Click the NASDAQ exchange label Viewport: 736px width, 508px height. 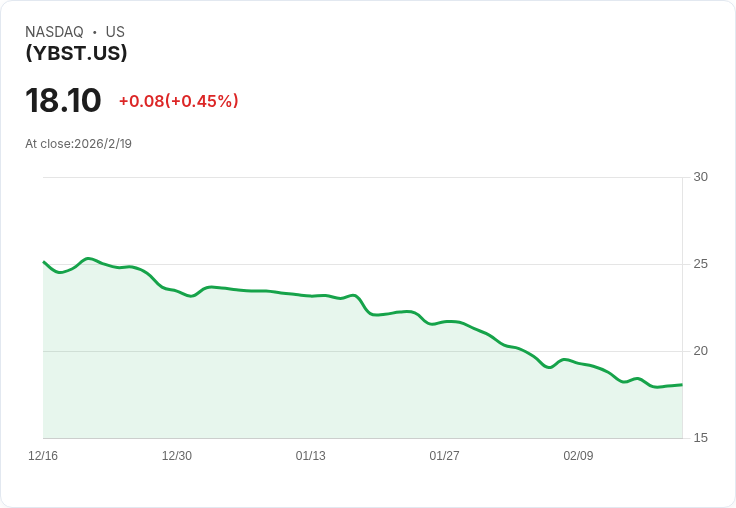pos(54,32)
